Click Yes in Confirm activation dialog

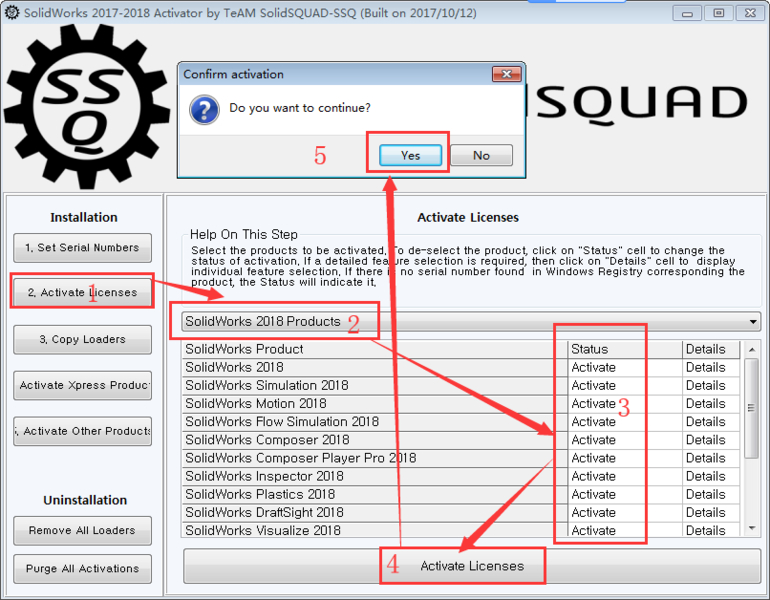(410, 155)
